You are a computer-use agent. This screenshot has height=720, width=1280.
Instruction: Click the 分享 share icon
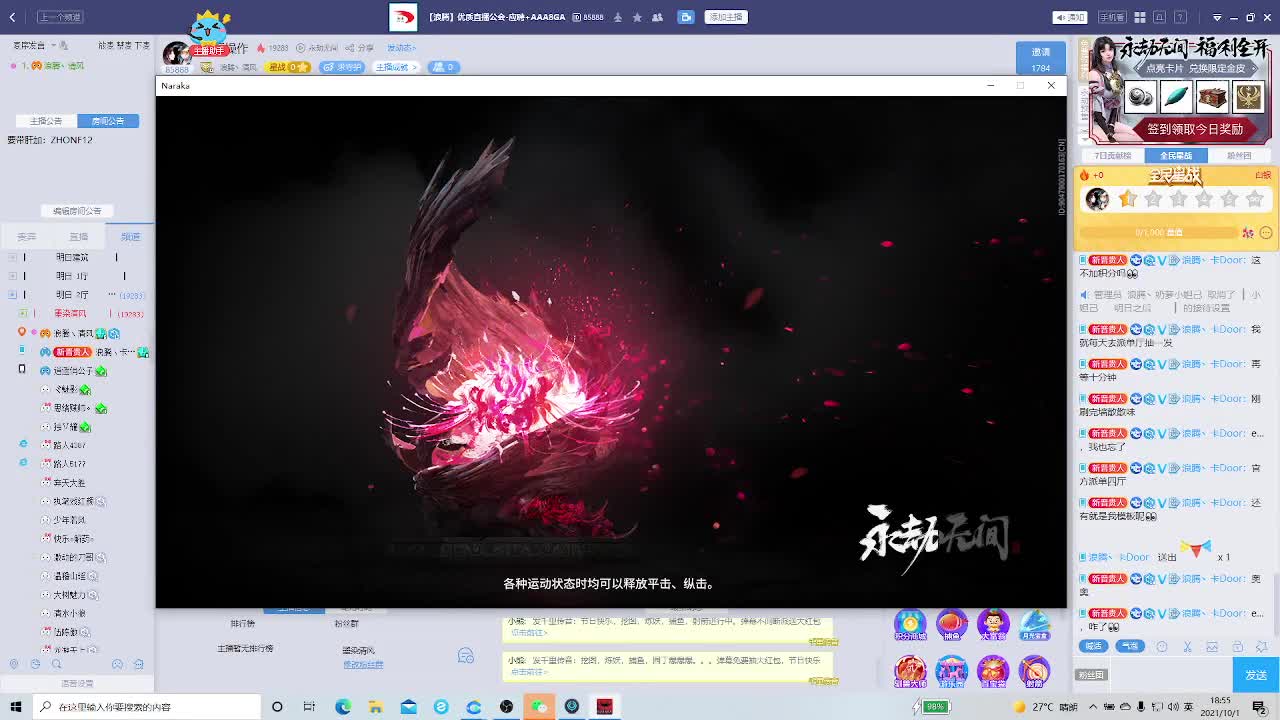click(x=360, y=48)
